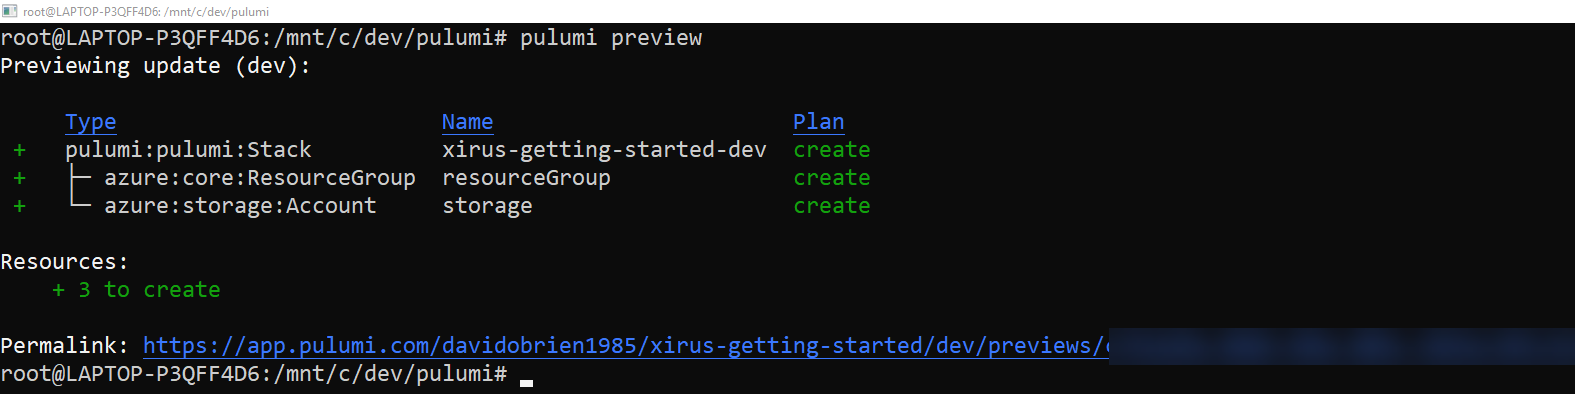Place cursor at the bottom command prompt

(x=527, y=375)
